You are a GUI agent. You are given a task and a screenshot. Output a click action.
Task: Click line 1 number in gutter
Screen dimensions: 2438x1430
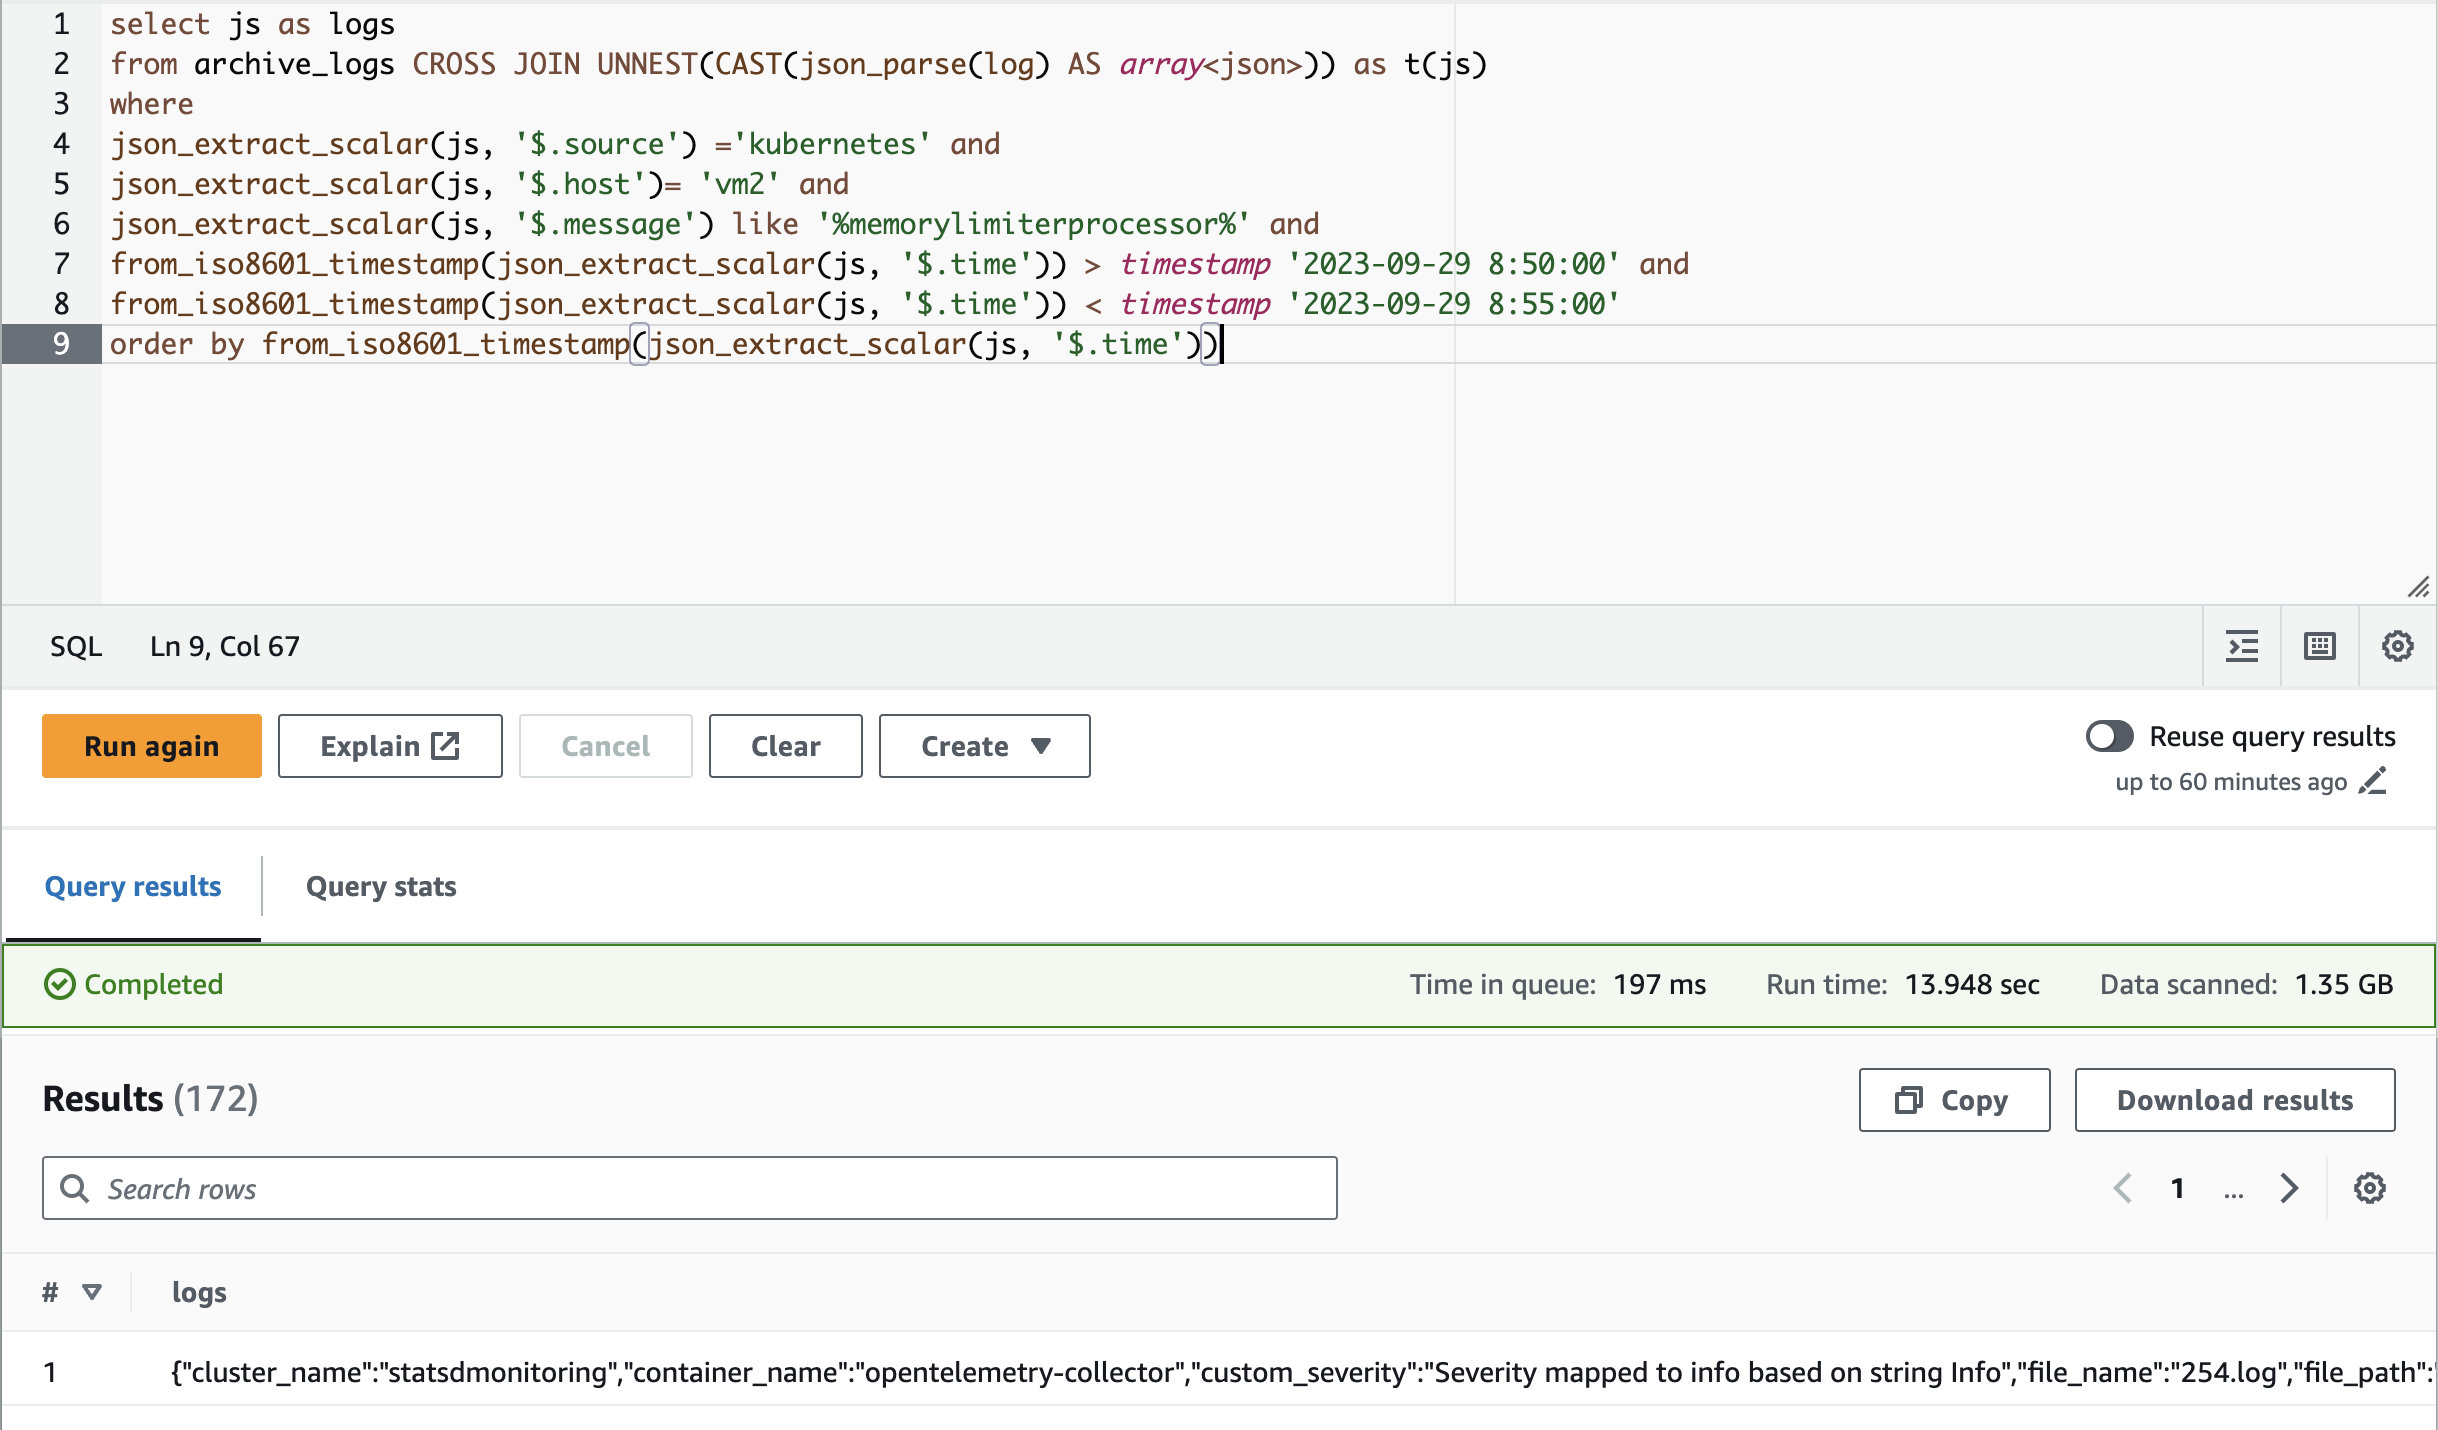click(x=61, y=24)
